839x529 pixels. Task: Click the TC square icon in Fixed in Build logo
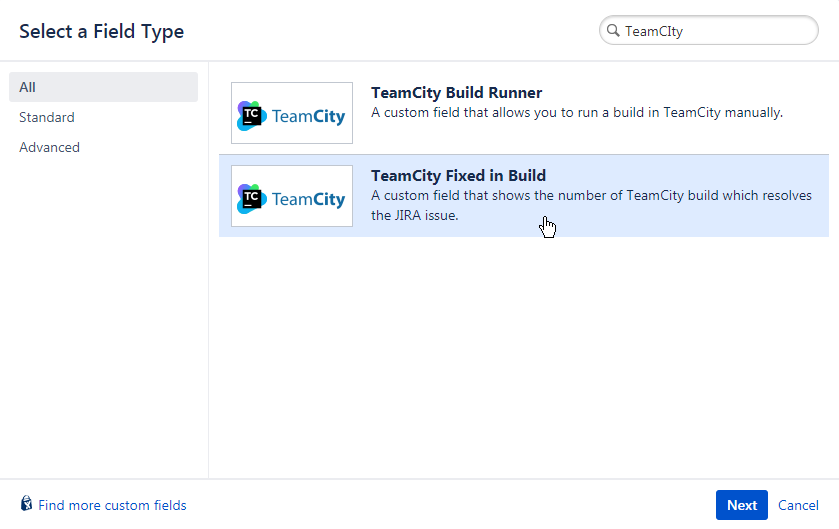[252, 198]
